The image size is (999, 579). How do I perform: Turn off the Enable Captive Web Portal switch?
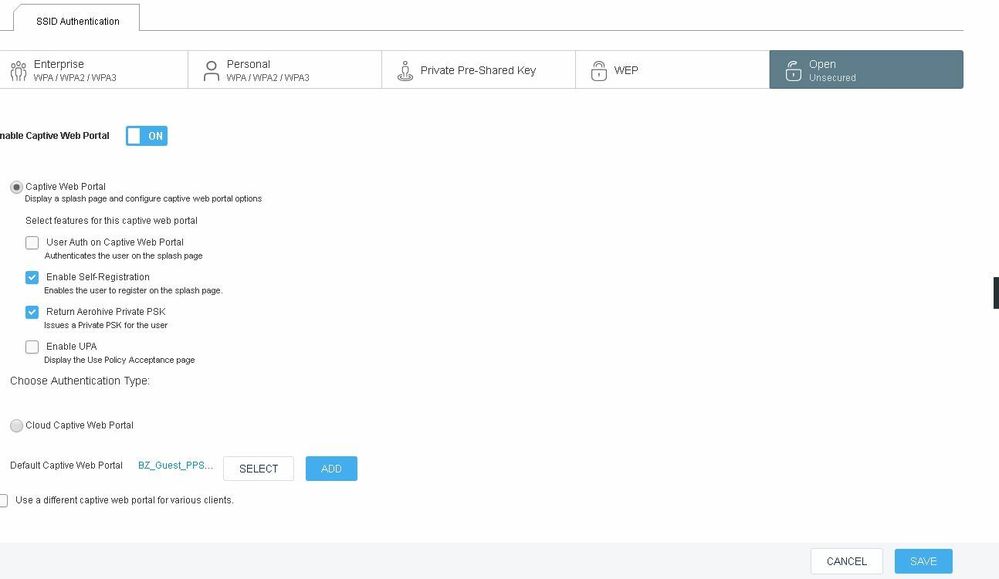[x=146, y=136]
